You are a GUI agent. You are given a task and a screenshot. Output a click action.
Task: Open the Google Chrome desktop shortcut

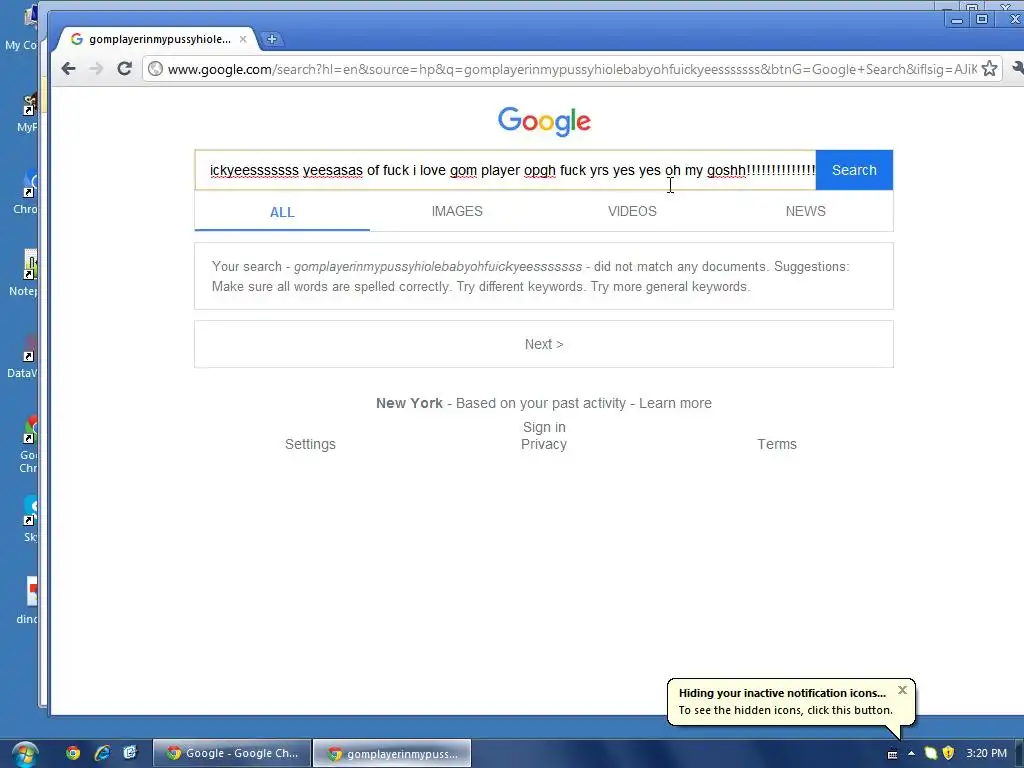tap(28, 444)
